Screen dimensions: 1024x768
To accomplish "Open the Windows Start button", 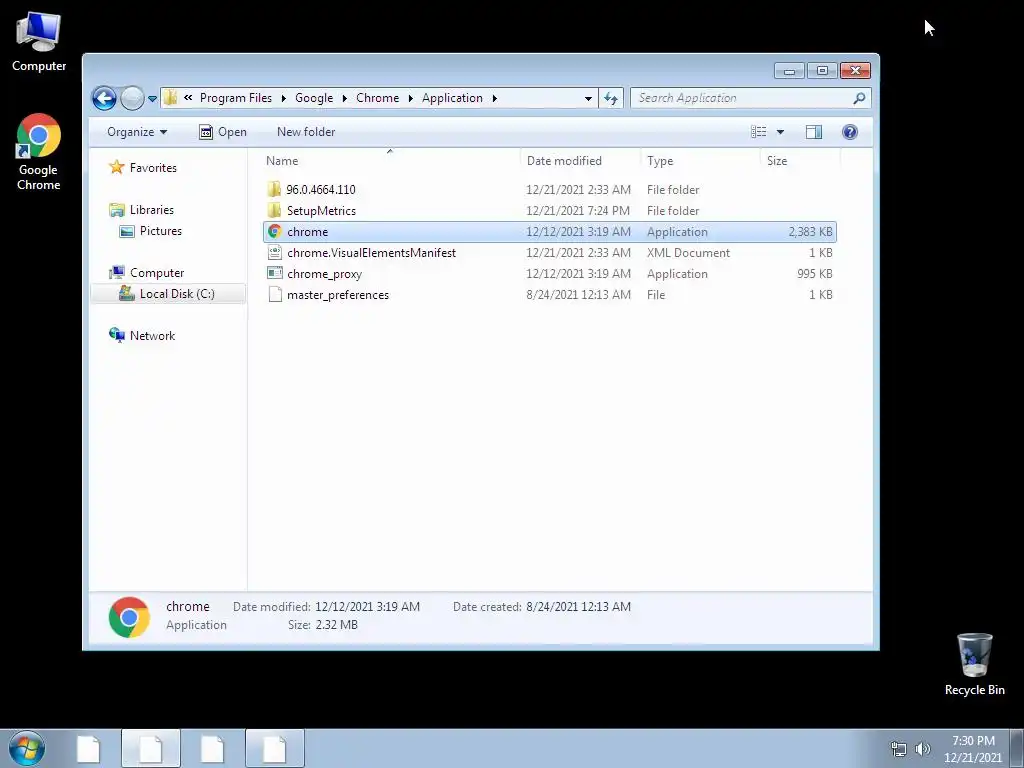I will [27, 748].
